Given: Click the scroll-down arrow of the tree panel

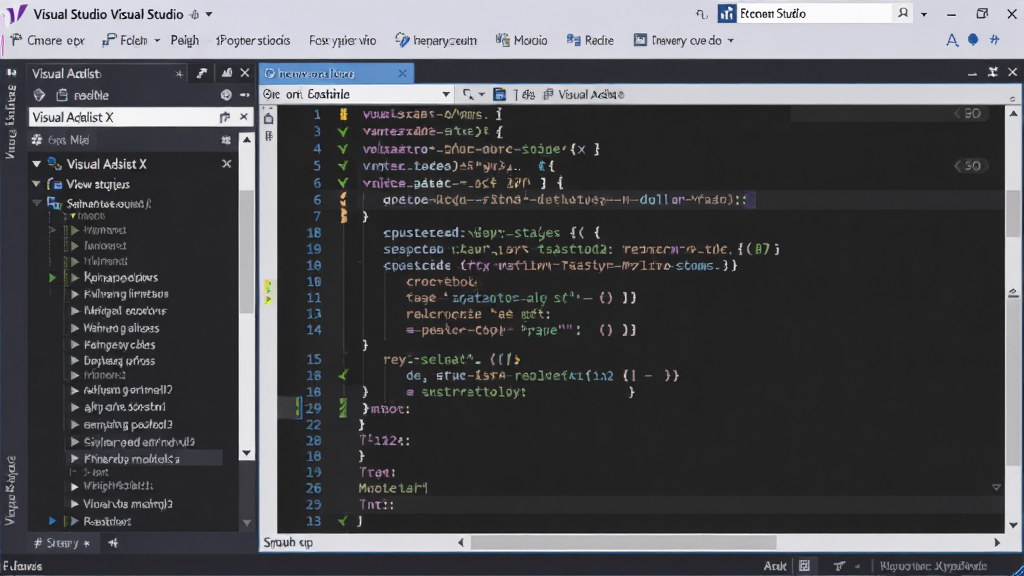Looking at the screenshot, I should (246, 453).
